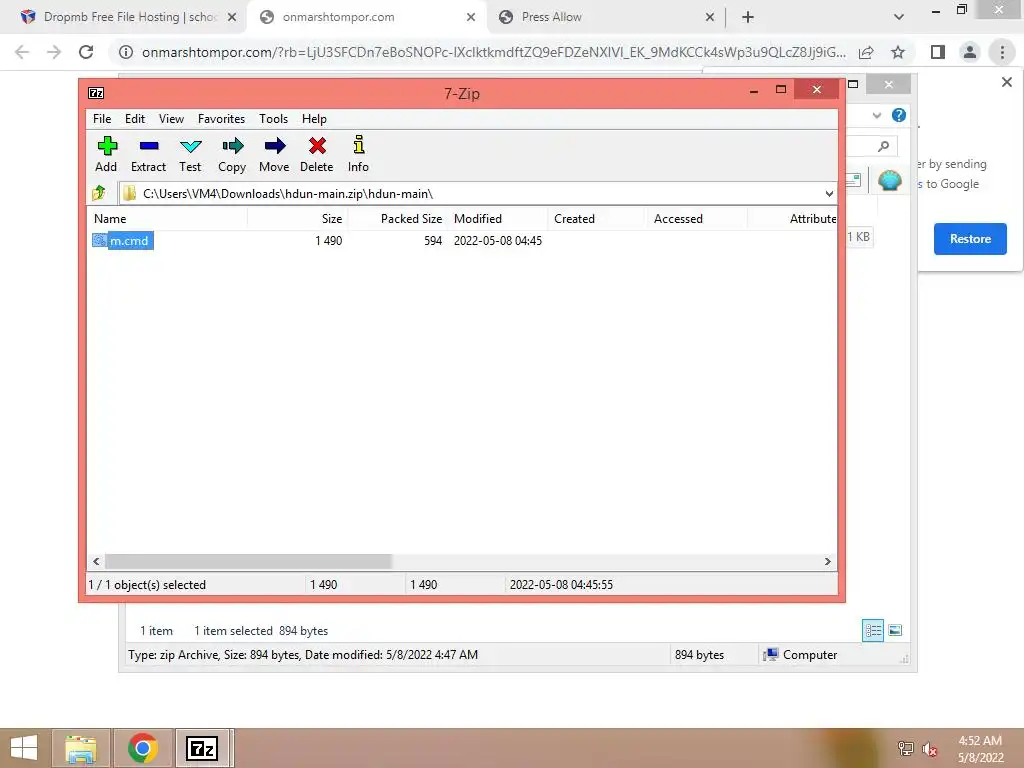This screenshot has height=768, width=1024.
Task: View site information icon in address bar
Action: [126, 52]
